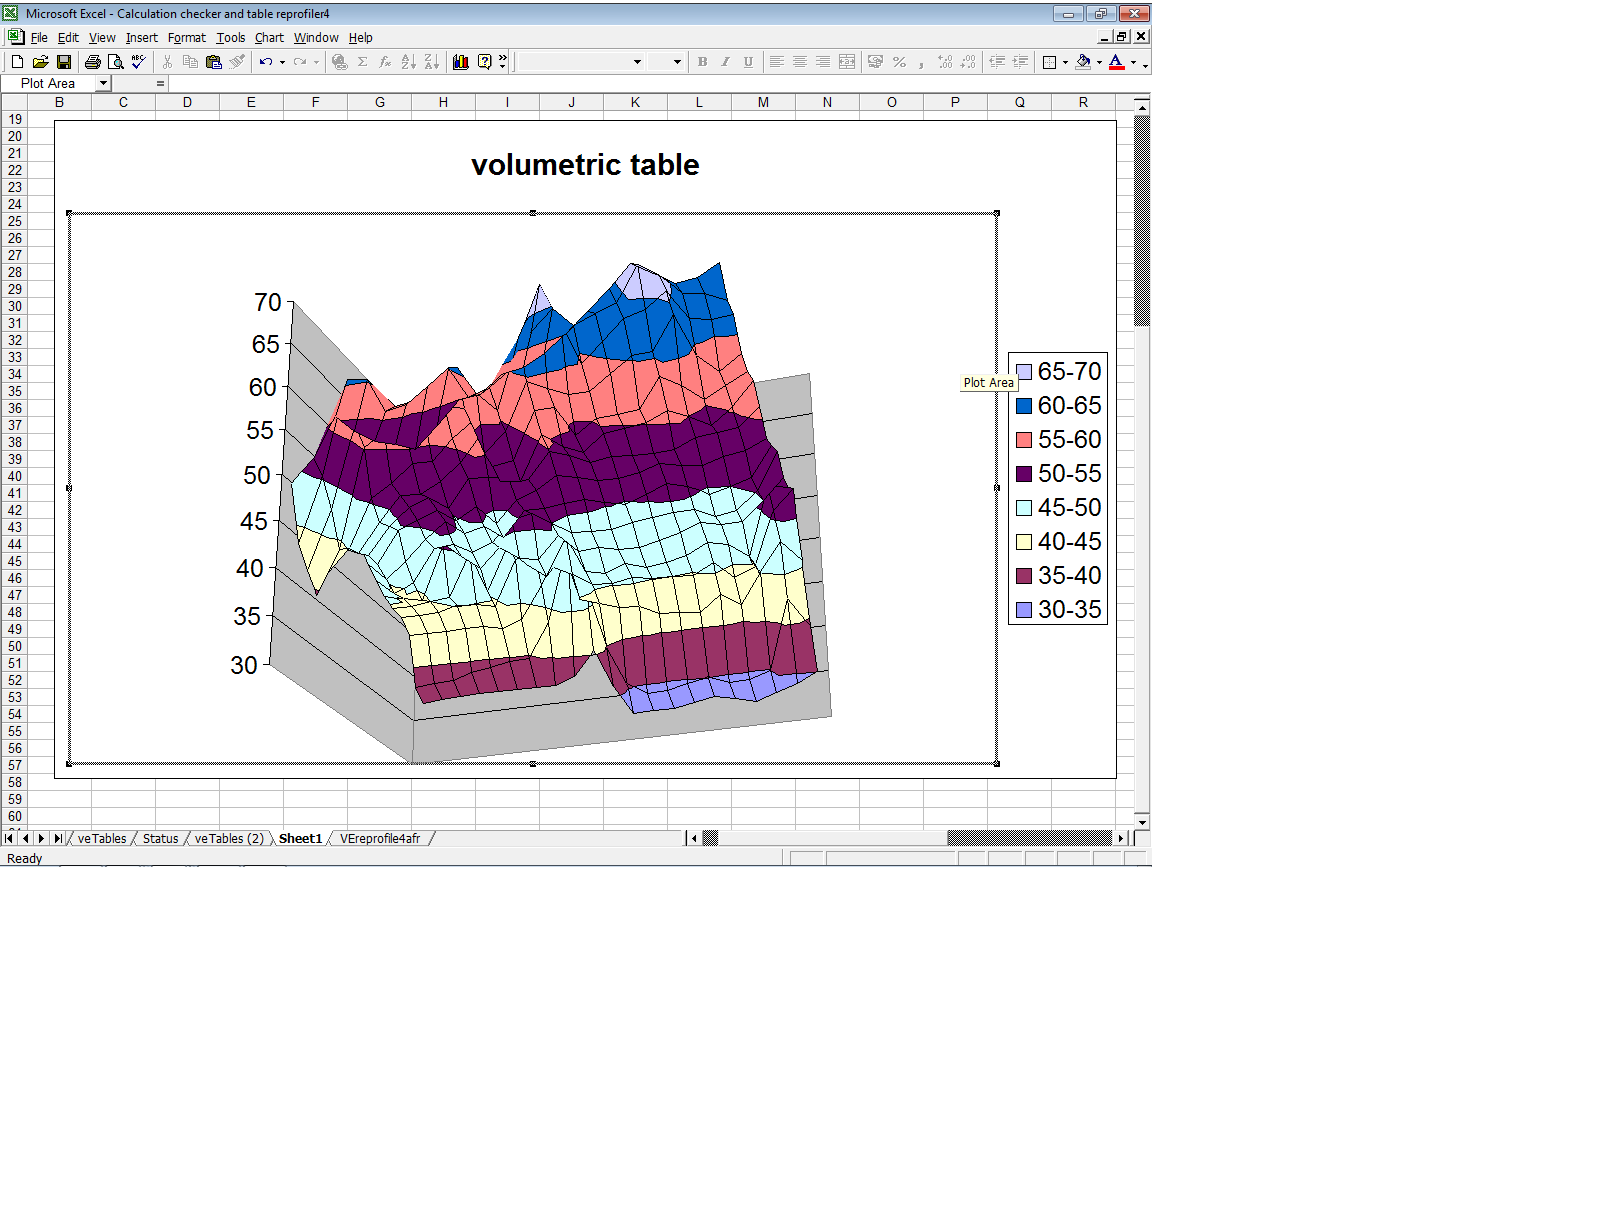The image size is (1613, 1210).
Task: Show more Standard toolbar buttons chevron
Action: point(503,62)
